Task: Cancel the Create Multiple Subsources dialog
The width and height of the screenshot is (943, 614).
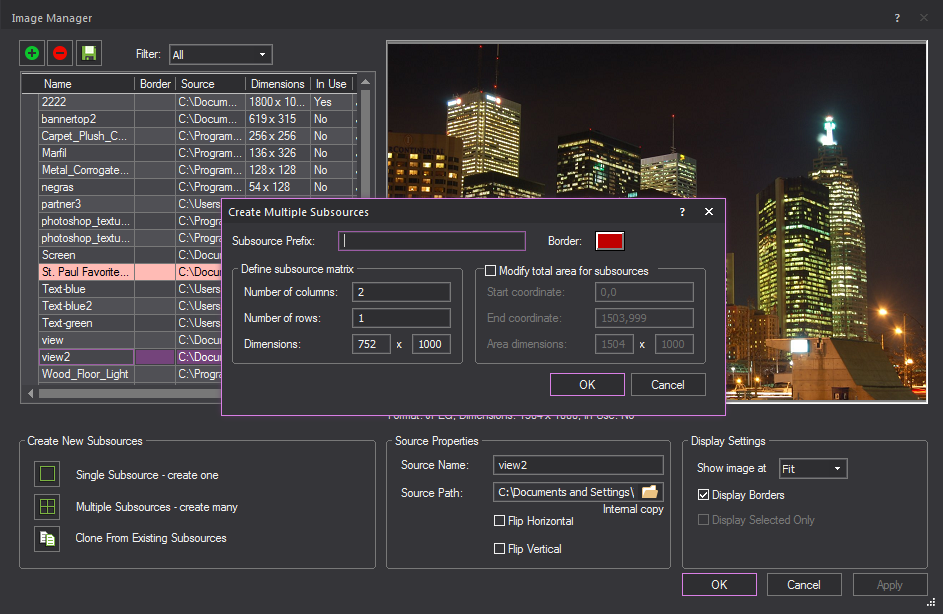Action: pyautogui.click(x=668, y=384)
